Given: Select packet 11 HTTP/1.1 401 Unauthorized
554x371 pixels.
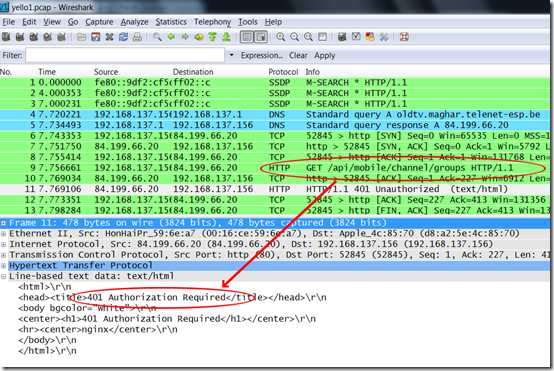Looking at the screenshot, I should (275, 189).
